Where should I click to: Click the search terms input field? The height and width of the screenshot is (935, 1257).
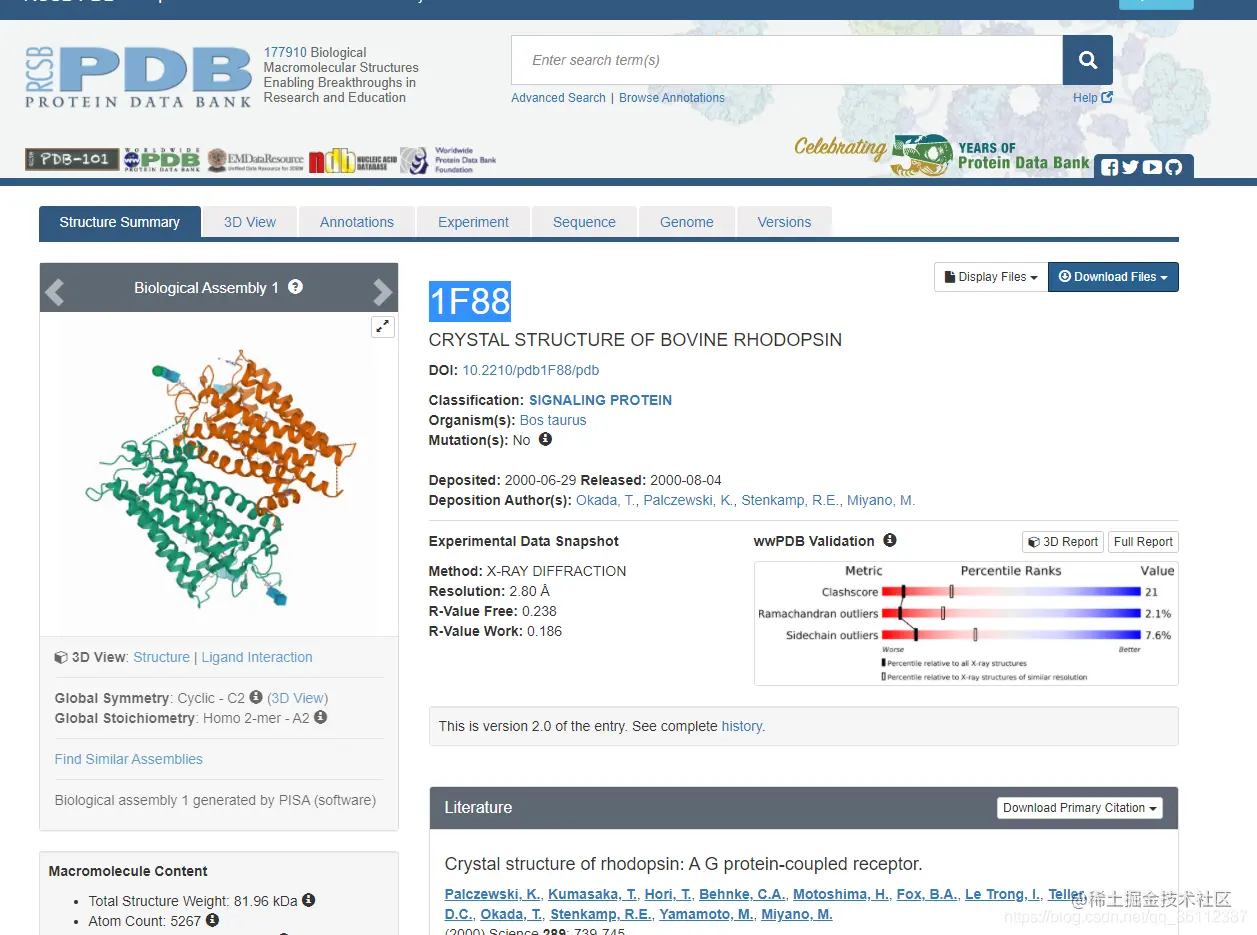pos(787,60)
